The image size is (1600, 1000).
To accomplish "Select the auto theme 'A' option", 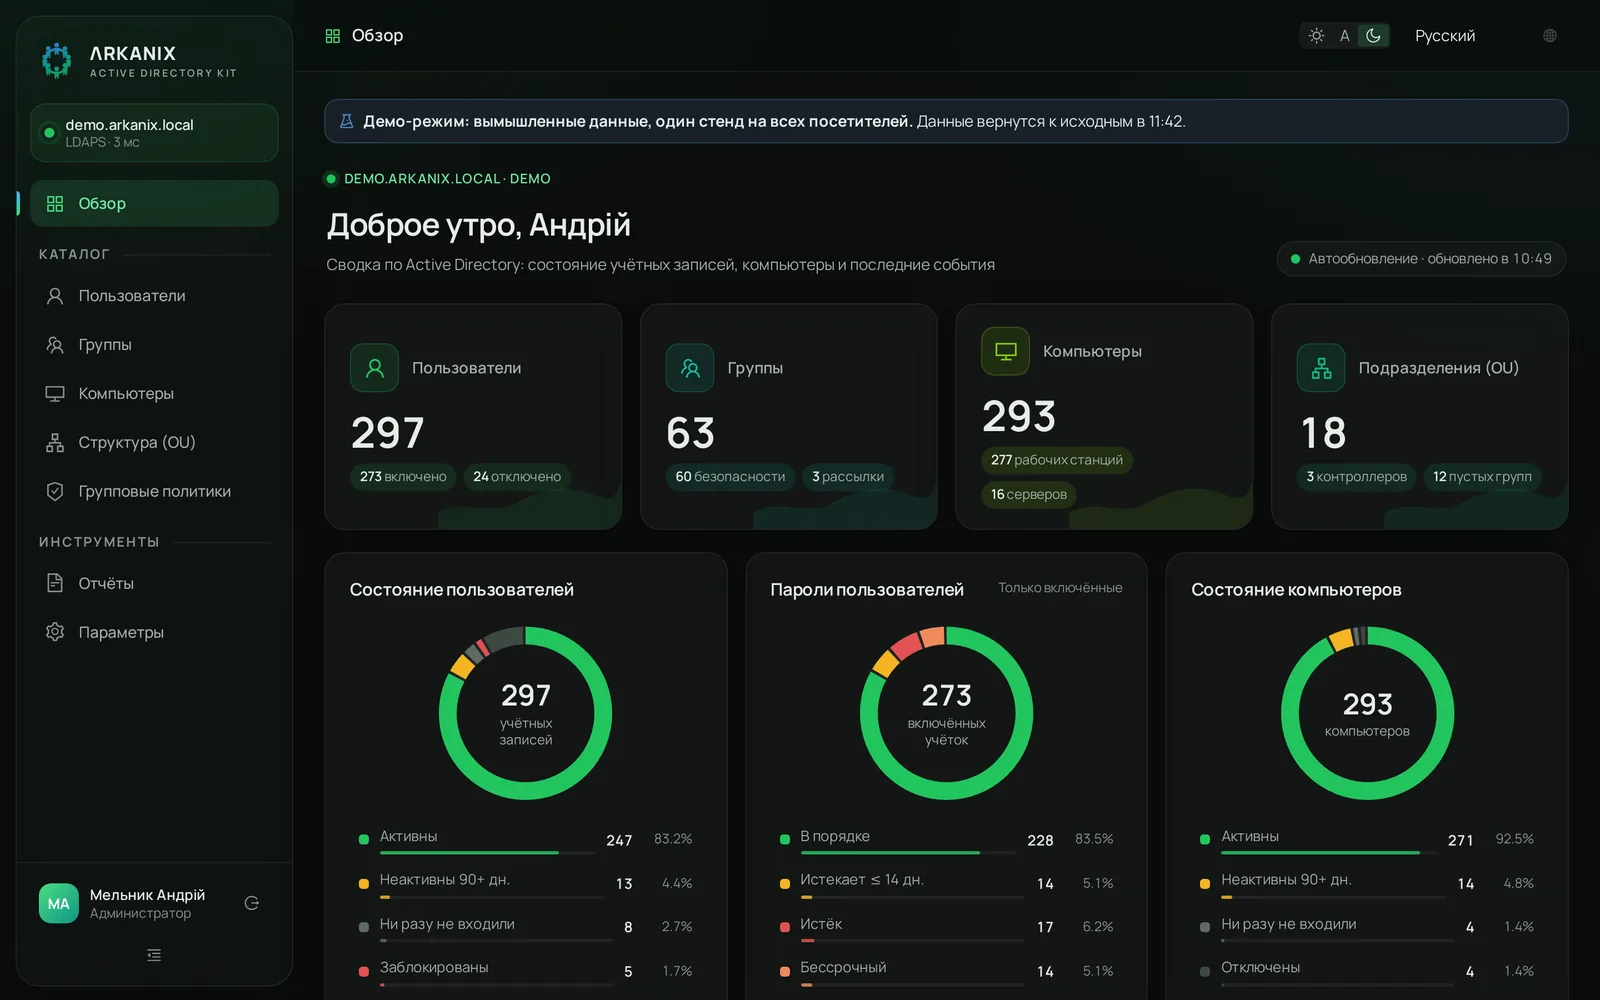I will [x=1345, y=36].
